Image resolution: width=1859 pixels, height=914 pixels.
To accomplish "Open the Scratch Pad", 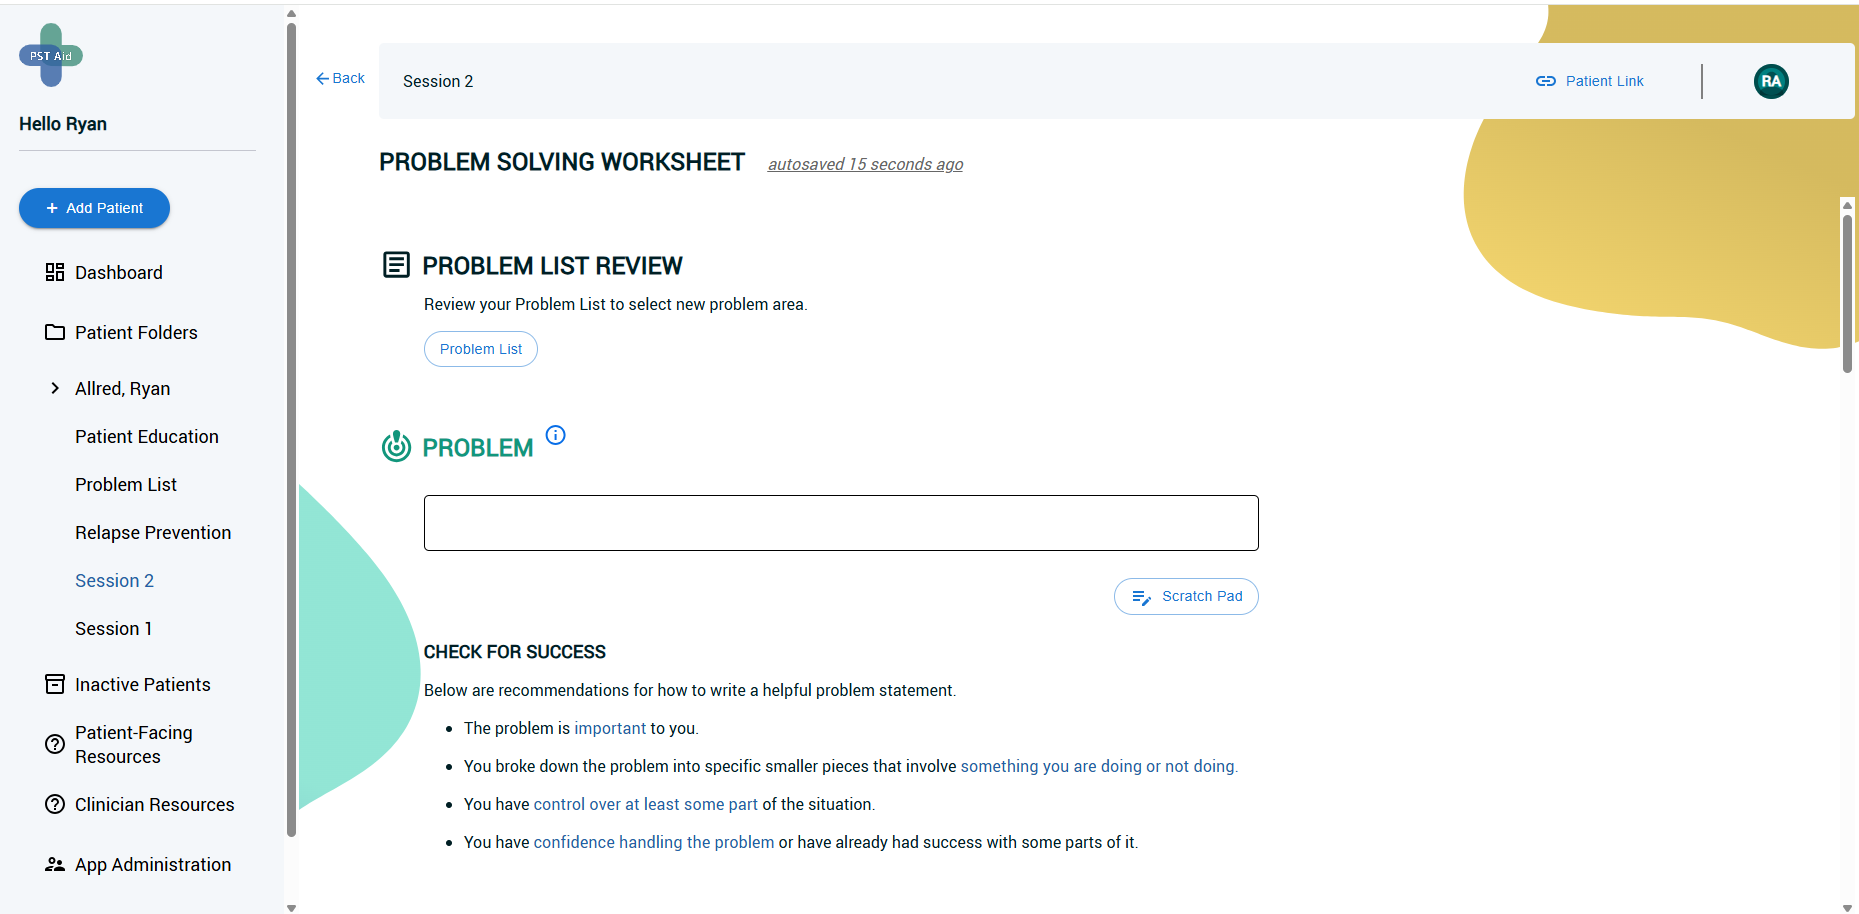I will tap(1186, 596).
